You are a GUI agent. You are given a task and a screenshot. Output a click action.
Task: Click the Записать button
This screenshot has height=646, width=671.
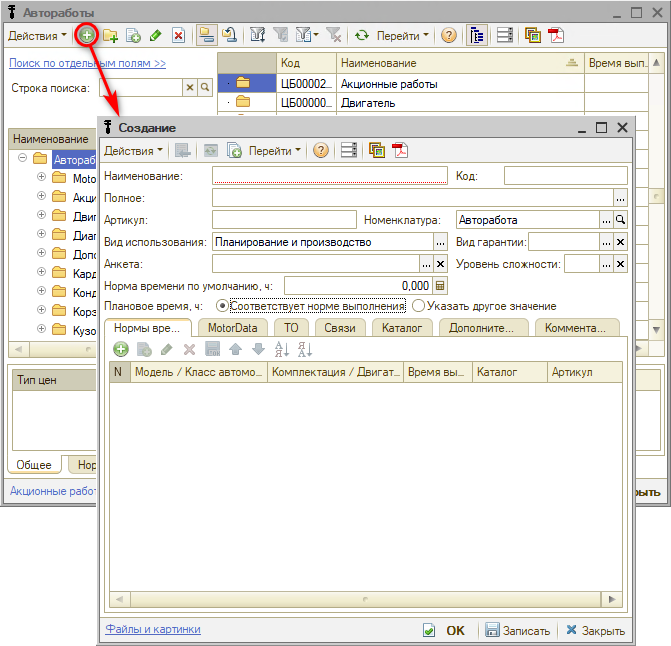click(517, 631)
